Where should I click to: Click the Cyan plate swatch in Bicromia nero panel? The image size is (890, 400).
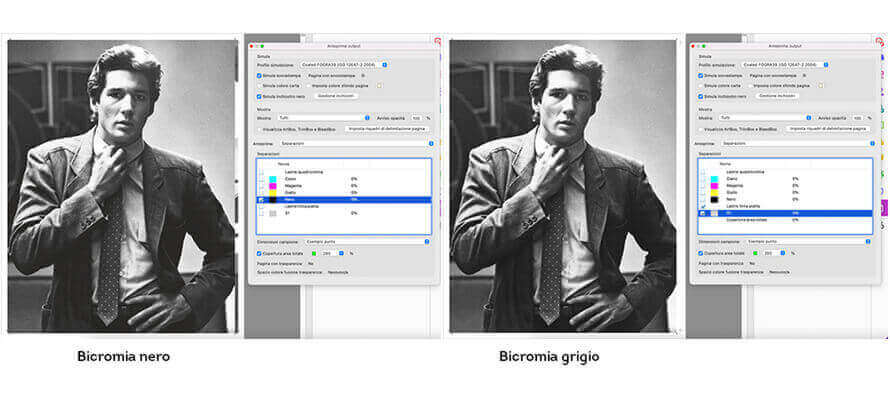[273, 178]
